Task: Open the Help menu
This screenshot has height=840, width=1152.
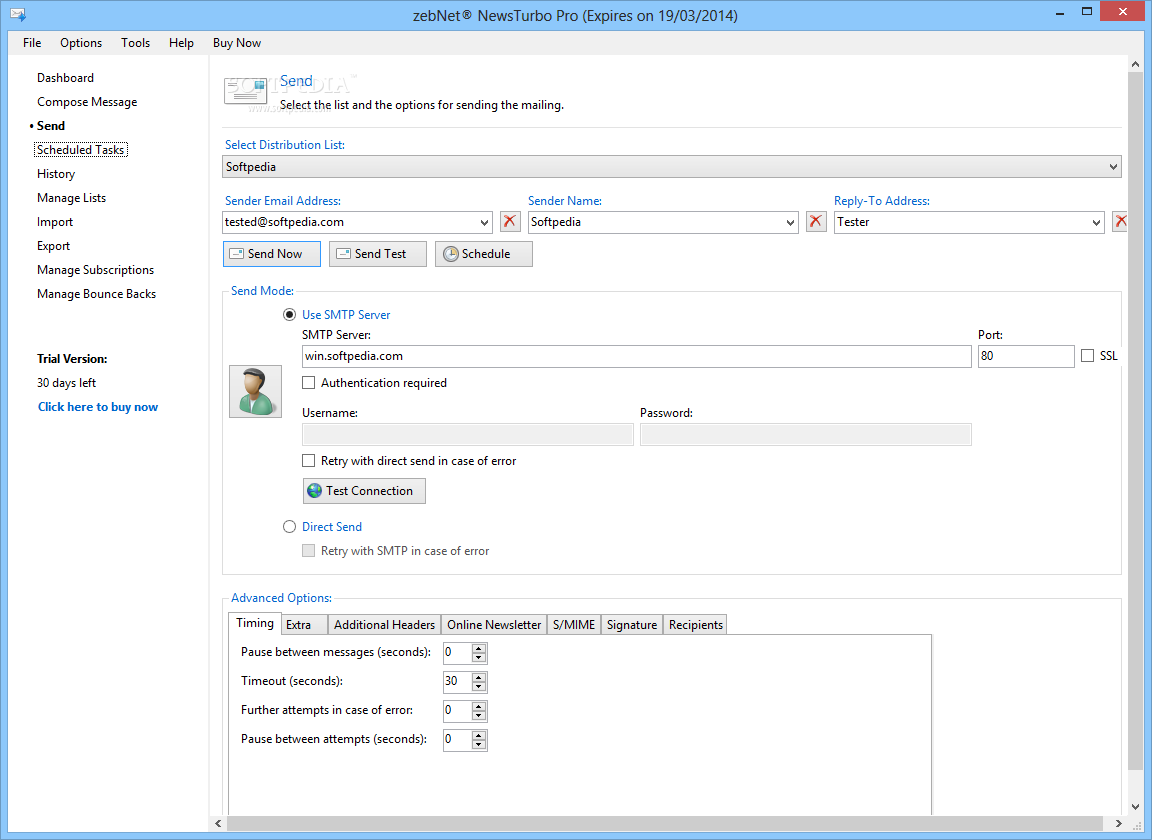Action: (x=181, y=43)
